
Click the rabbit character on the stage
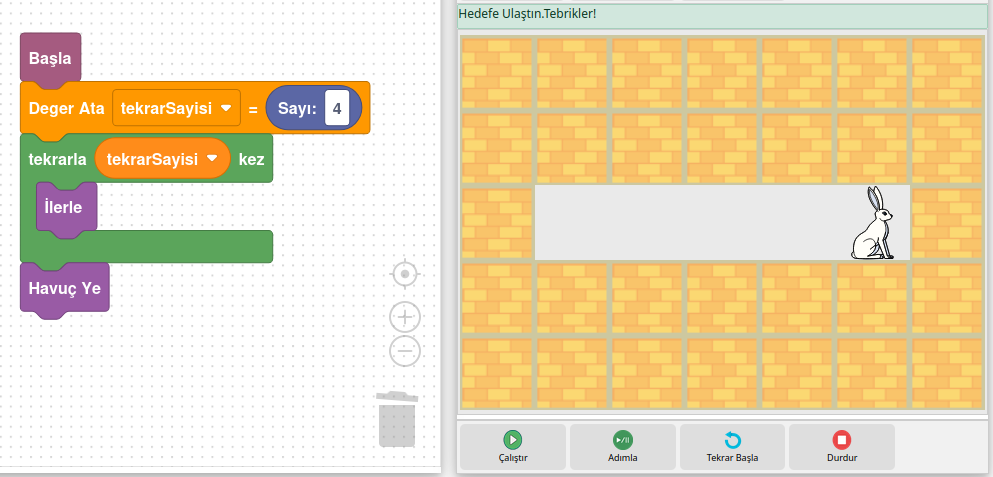pos(873,225)
